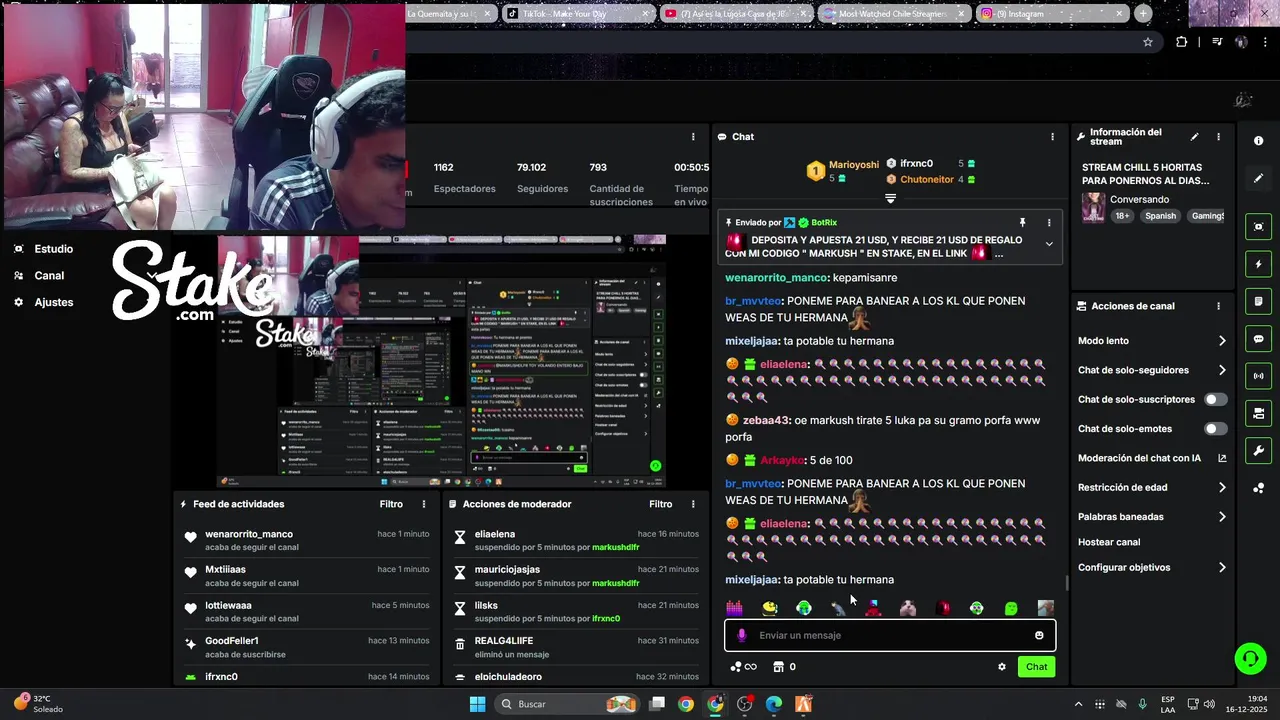
Task: Click the Windows Start button
Action: click(477, 704)
